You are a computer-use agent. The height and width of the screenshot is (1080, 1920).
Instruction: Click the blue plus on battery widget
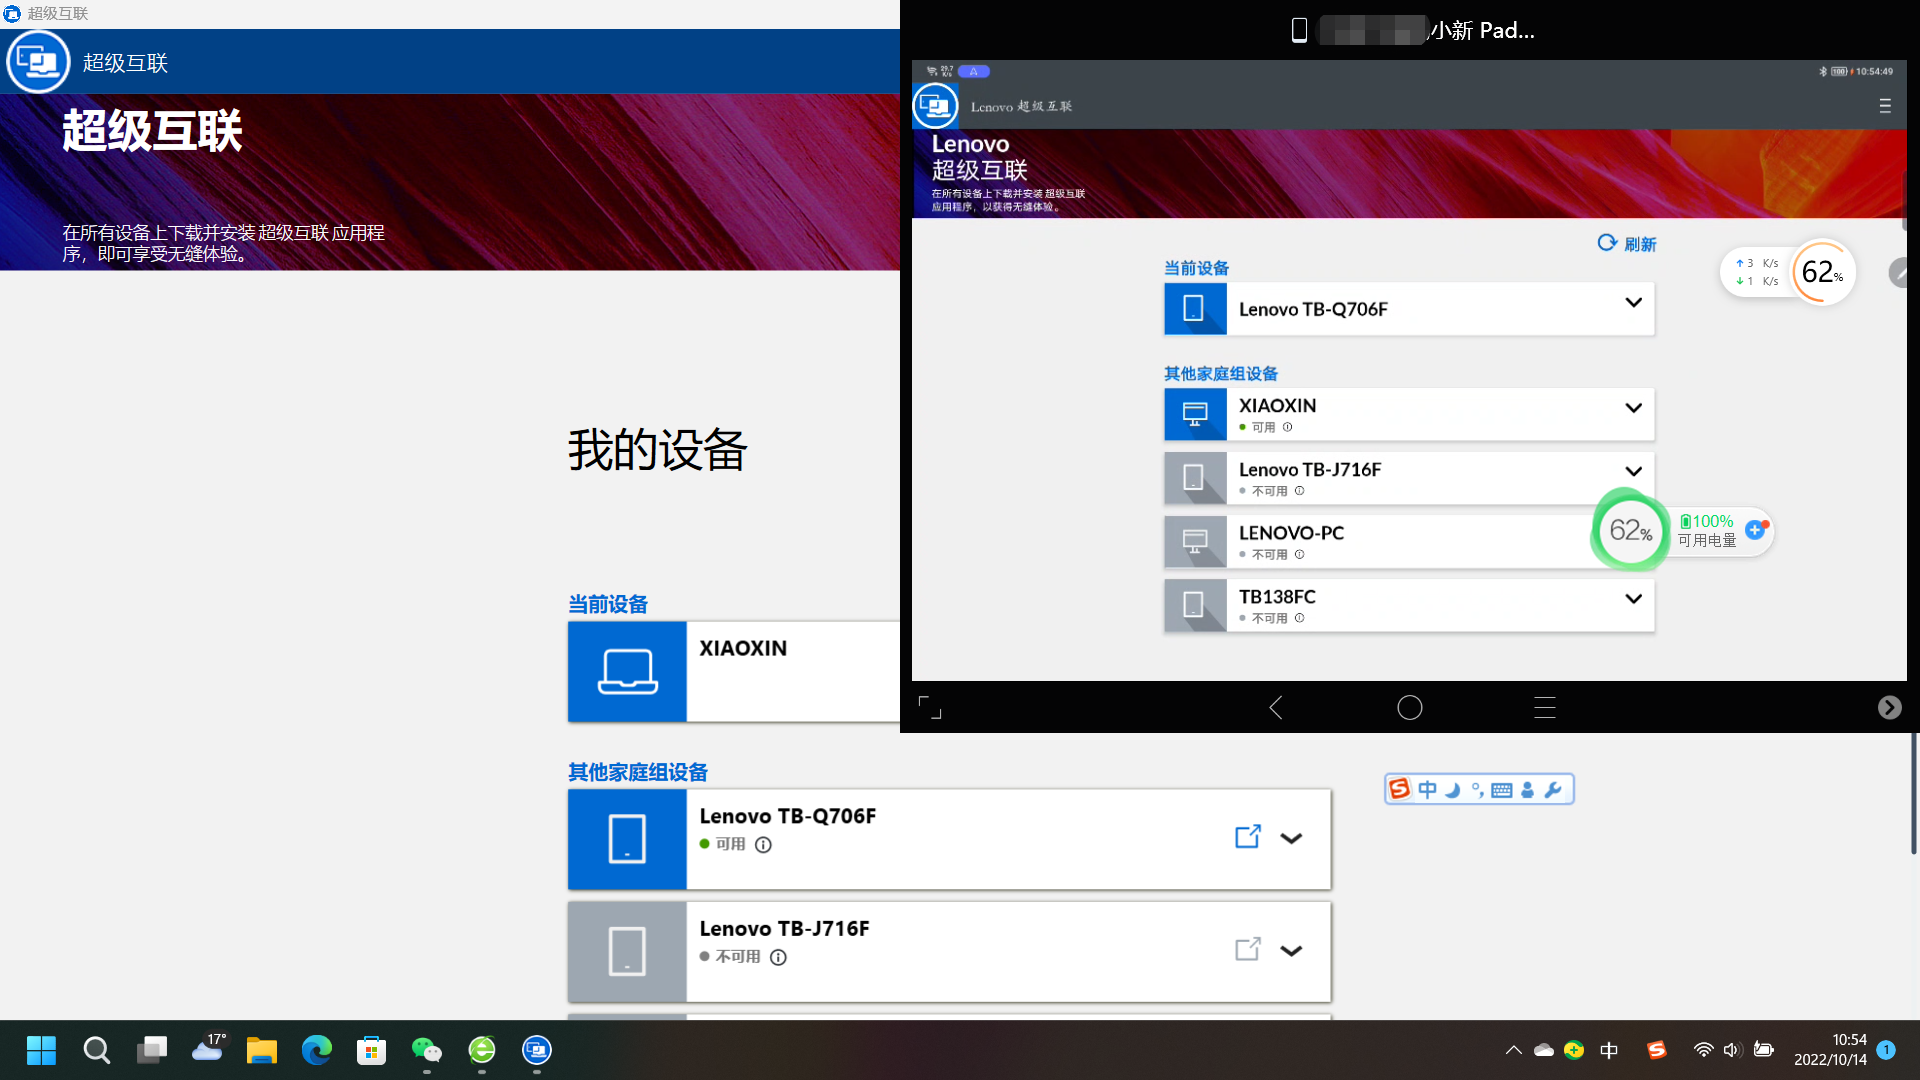1755,530
